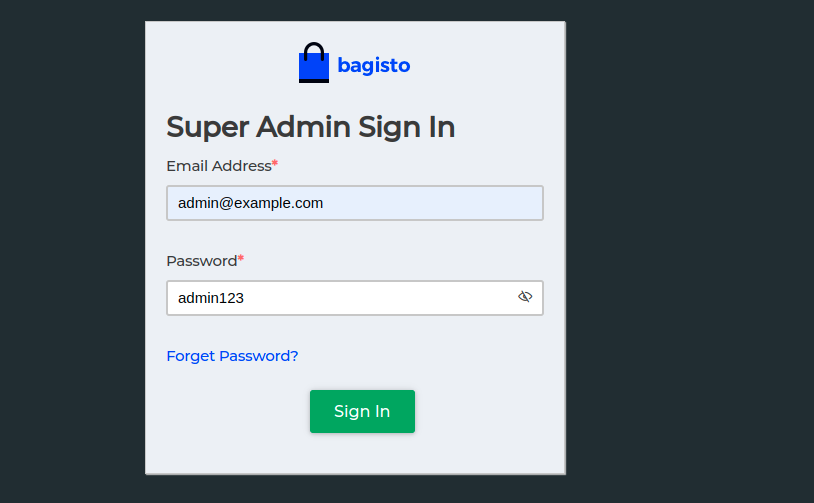Select the Sign In button label text
Viewport: 814px width, 503px height.
362,412
